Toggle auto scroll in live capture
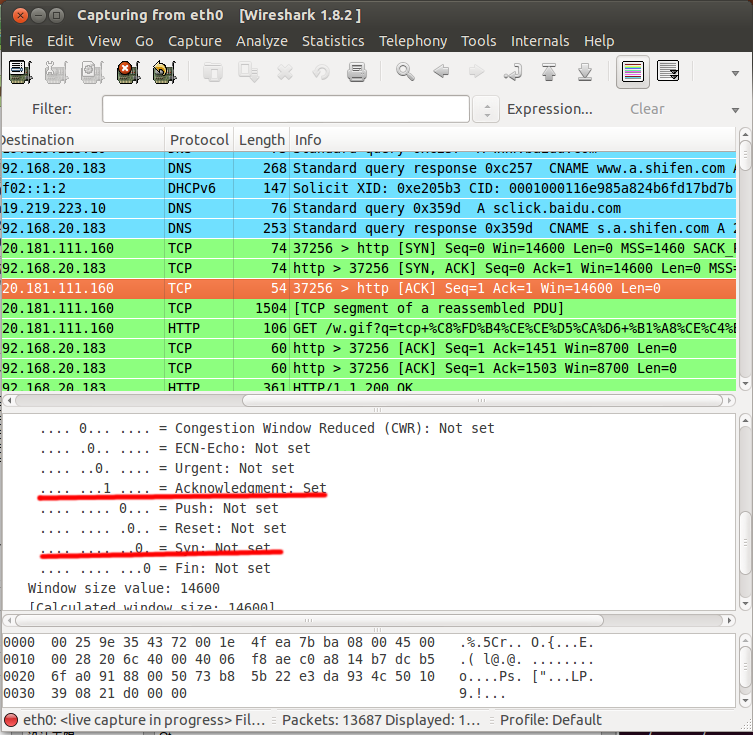753x735 pixels. [668, 72]
